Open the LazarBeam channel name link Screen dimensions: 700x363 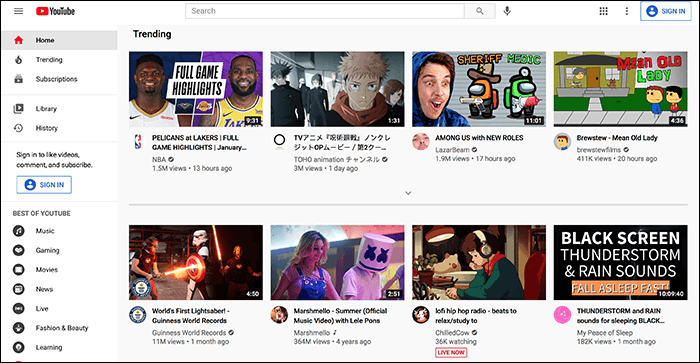tap(452, 150)
